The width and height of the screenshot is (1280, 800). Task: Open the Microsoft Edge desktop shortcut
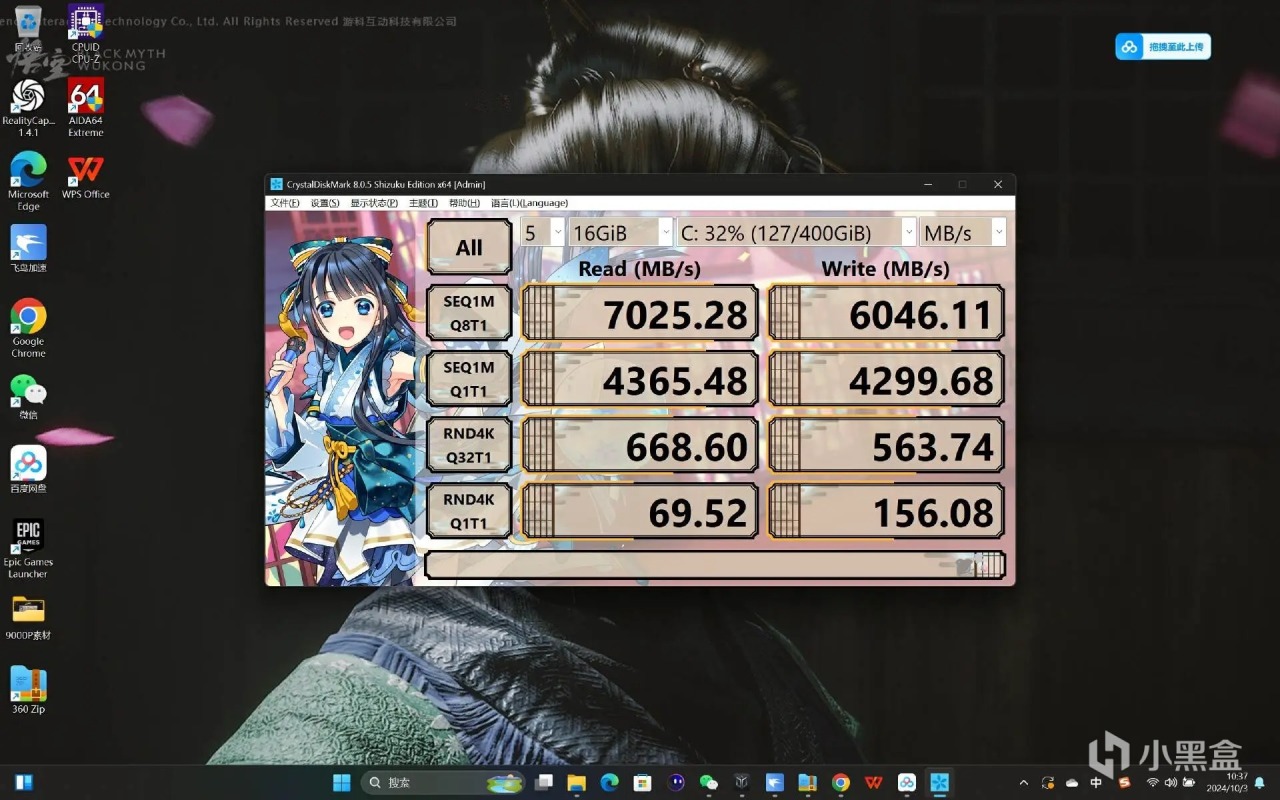click(28, 181)
